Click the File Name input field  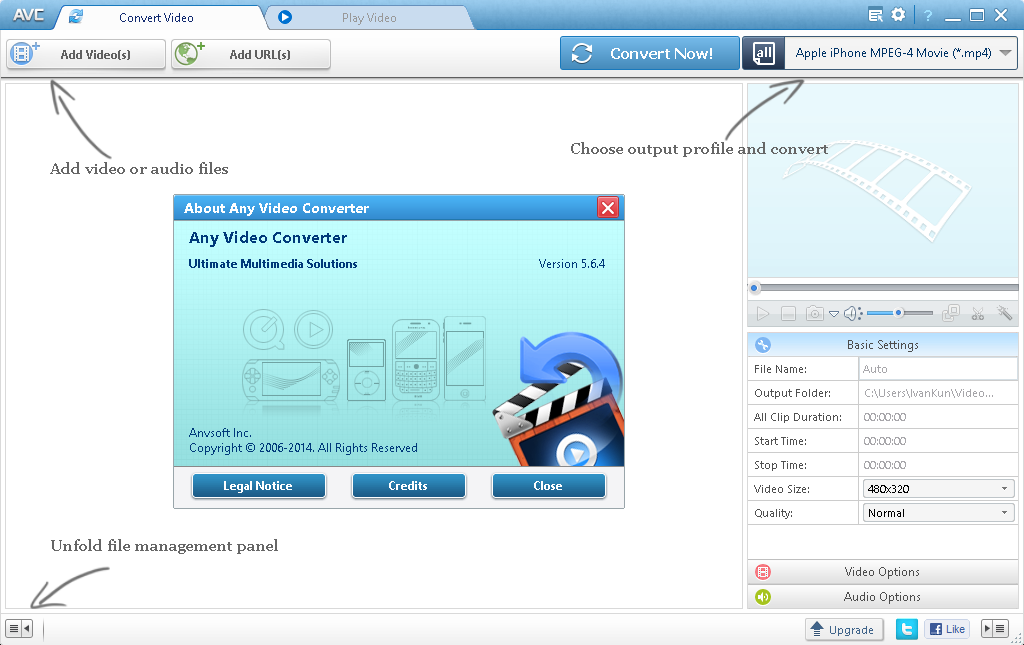(938, 369)
